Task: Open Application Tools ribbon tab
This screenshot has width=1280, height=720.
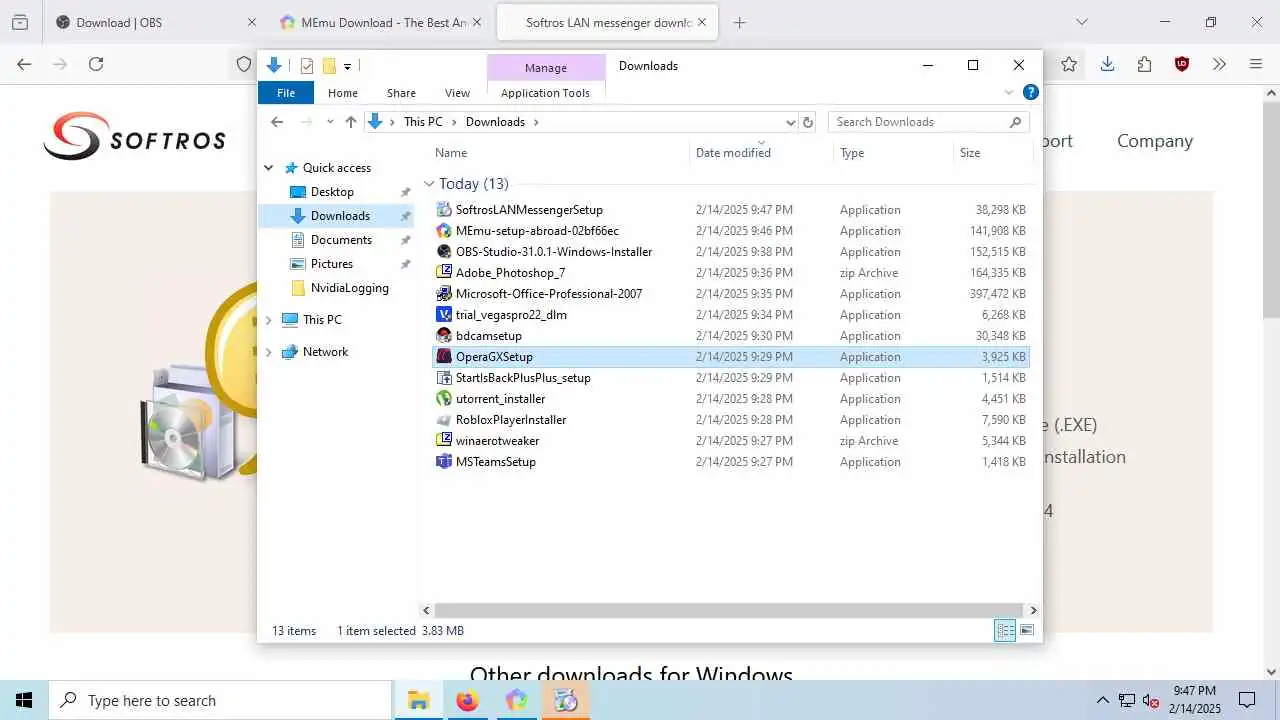Action: tap(546, 93)
